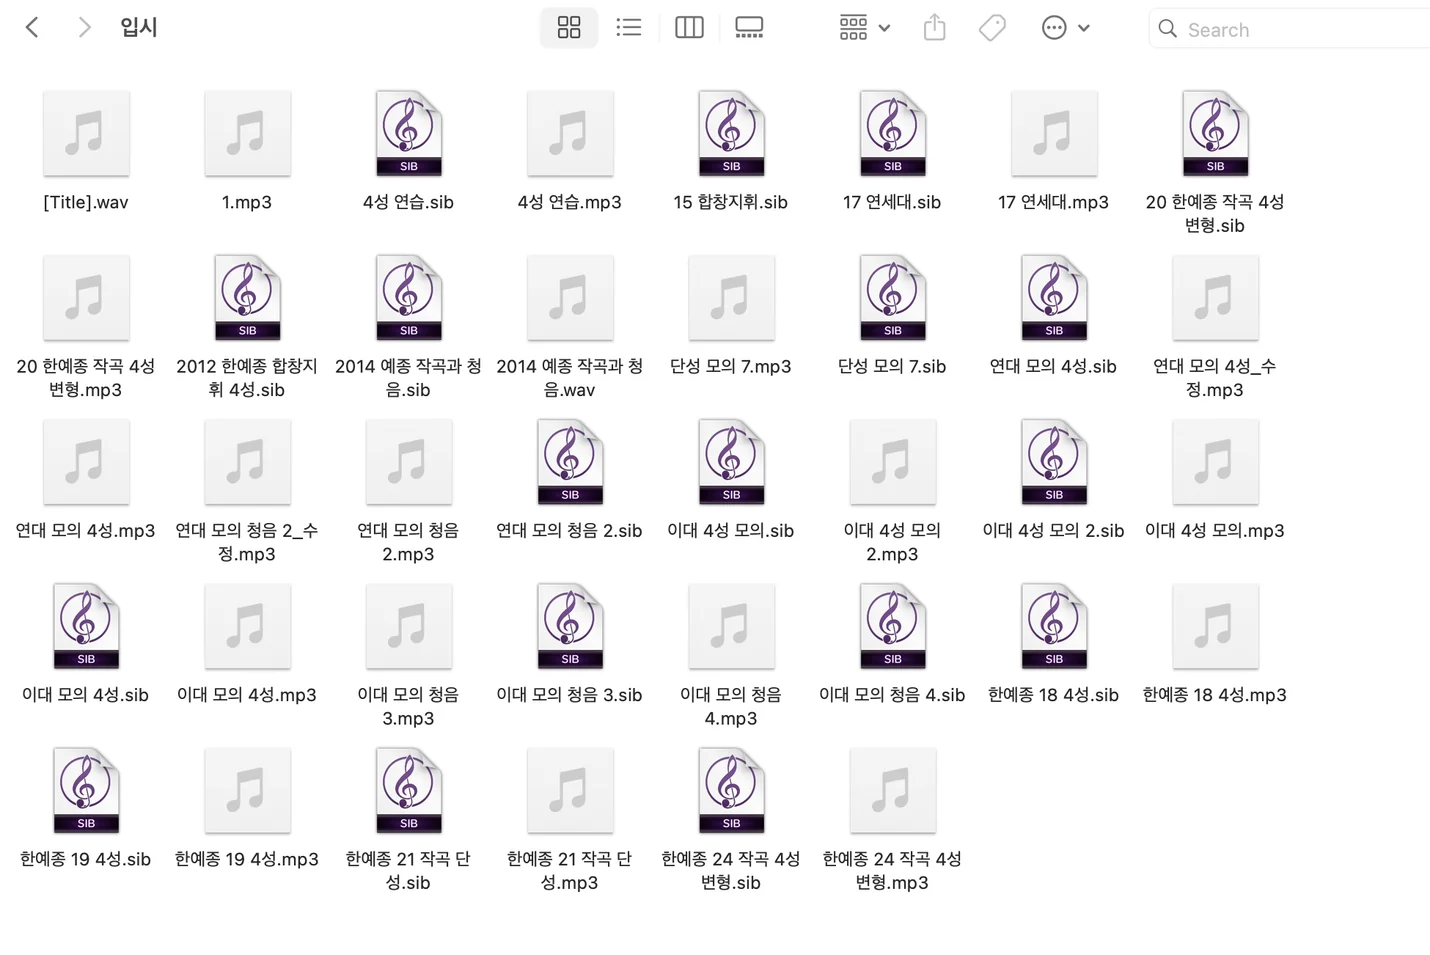Select the 한예종 19 4성.sib file
This screenshot has height=955, width=1430.
point(86,791)
